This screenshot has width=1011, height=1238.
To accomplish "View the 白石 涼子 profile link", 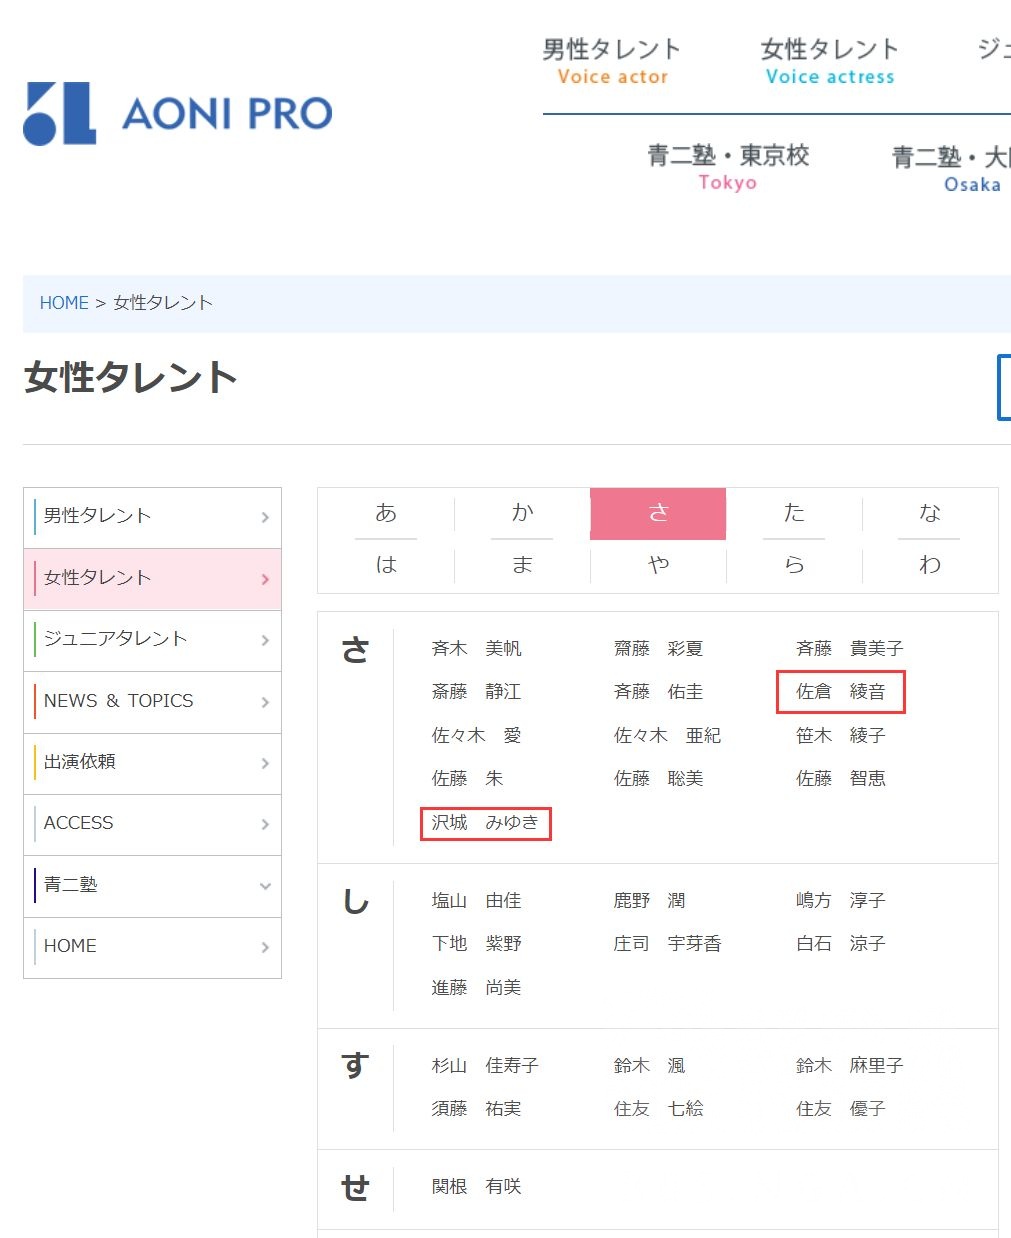I will tap(840, 943).
